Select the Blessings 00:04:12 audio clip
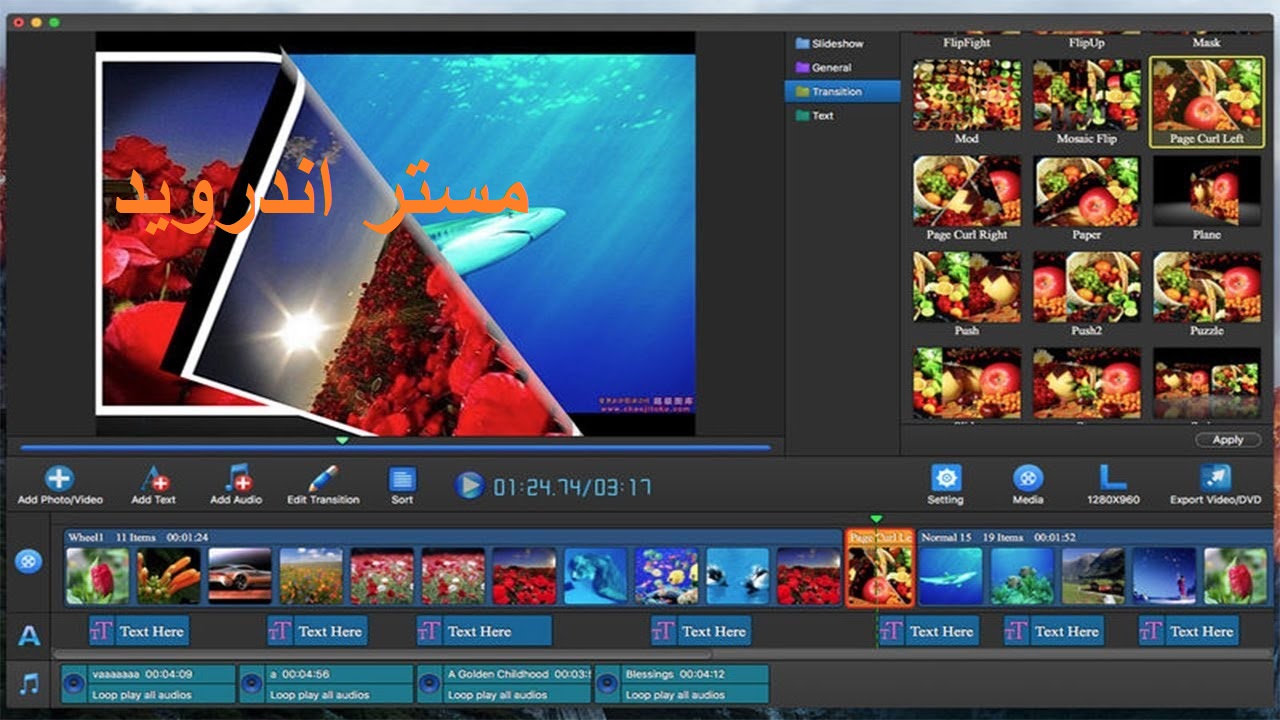The width and height of the screenshot is (1280, 720). tap(682, 684)
